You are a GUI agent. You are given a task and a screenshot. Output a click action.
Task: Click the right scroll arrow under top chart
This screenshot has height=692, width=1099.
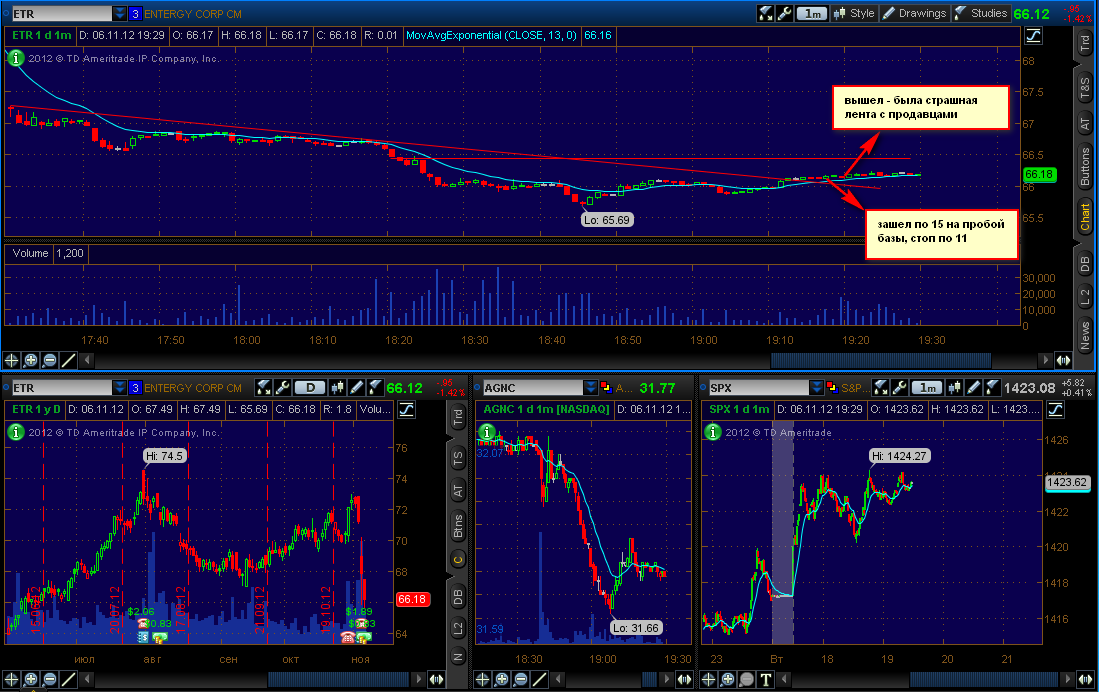point(1045,360)
